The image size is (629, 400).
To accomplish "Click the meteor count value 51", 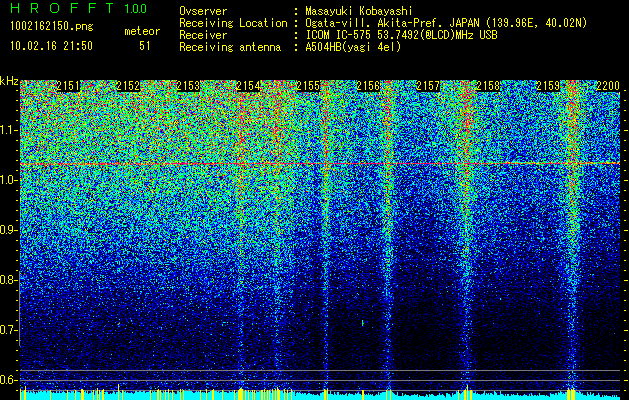I will (x=144, y=46).
